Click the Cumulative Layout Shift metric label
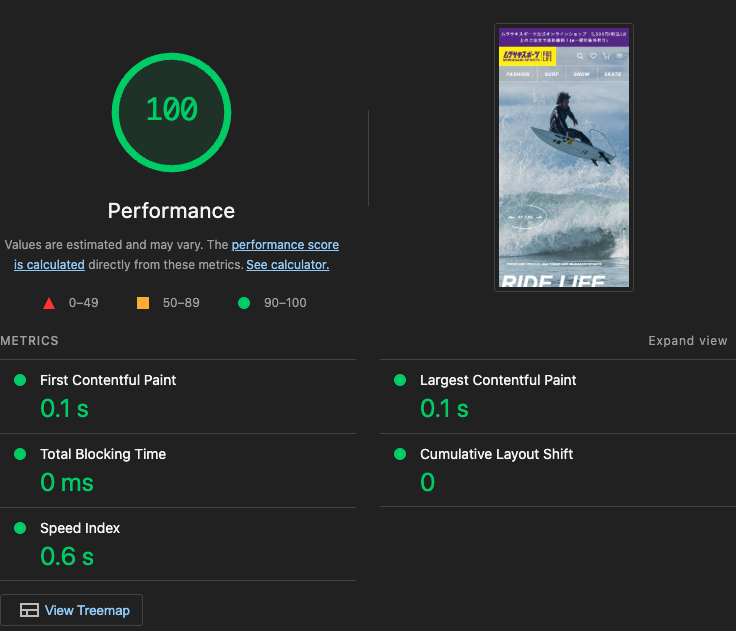Viewport: 736px width, 631px height. click(496, 454)
